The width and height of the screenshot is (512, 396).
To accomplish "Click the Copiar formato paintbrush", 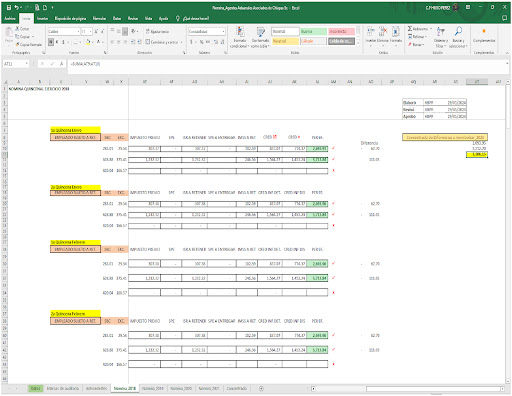I will tap(29, 44).
